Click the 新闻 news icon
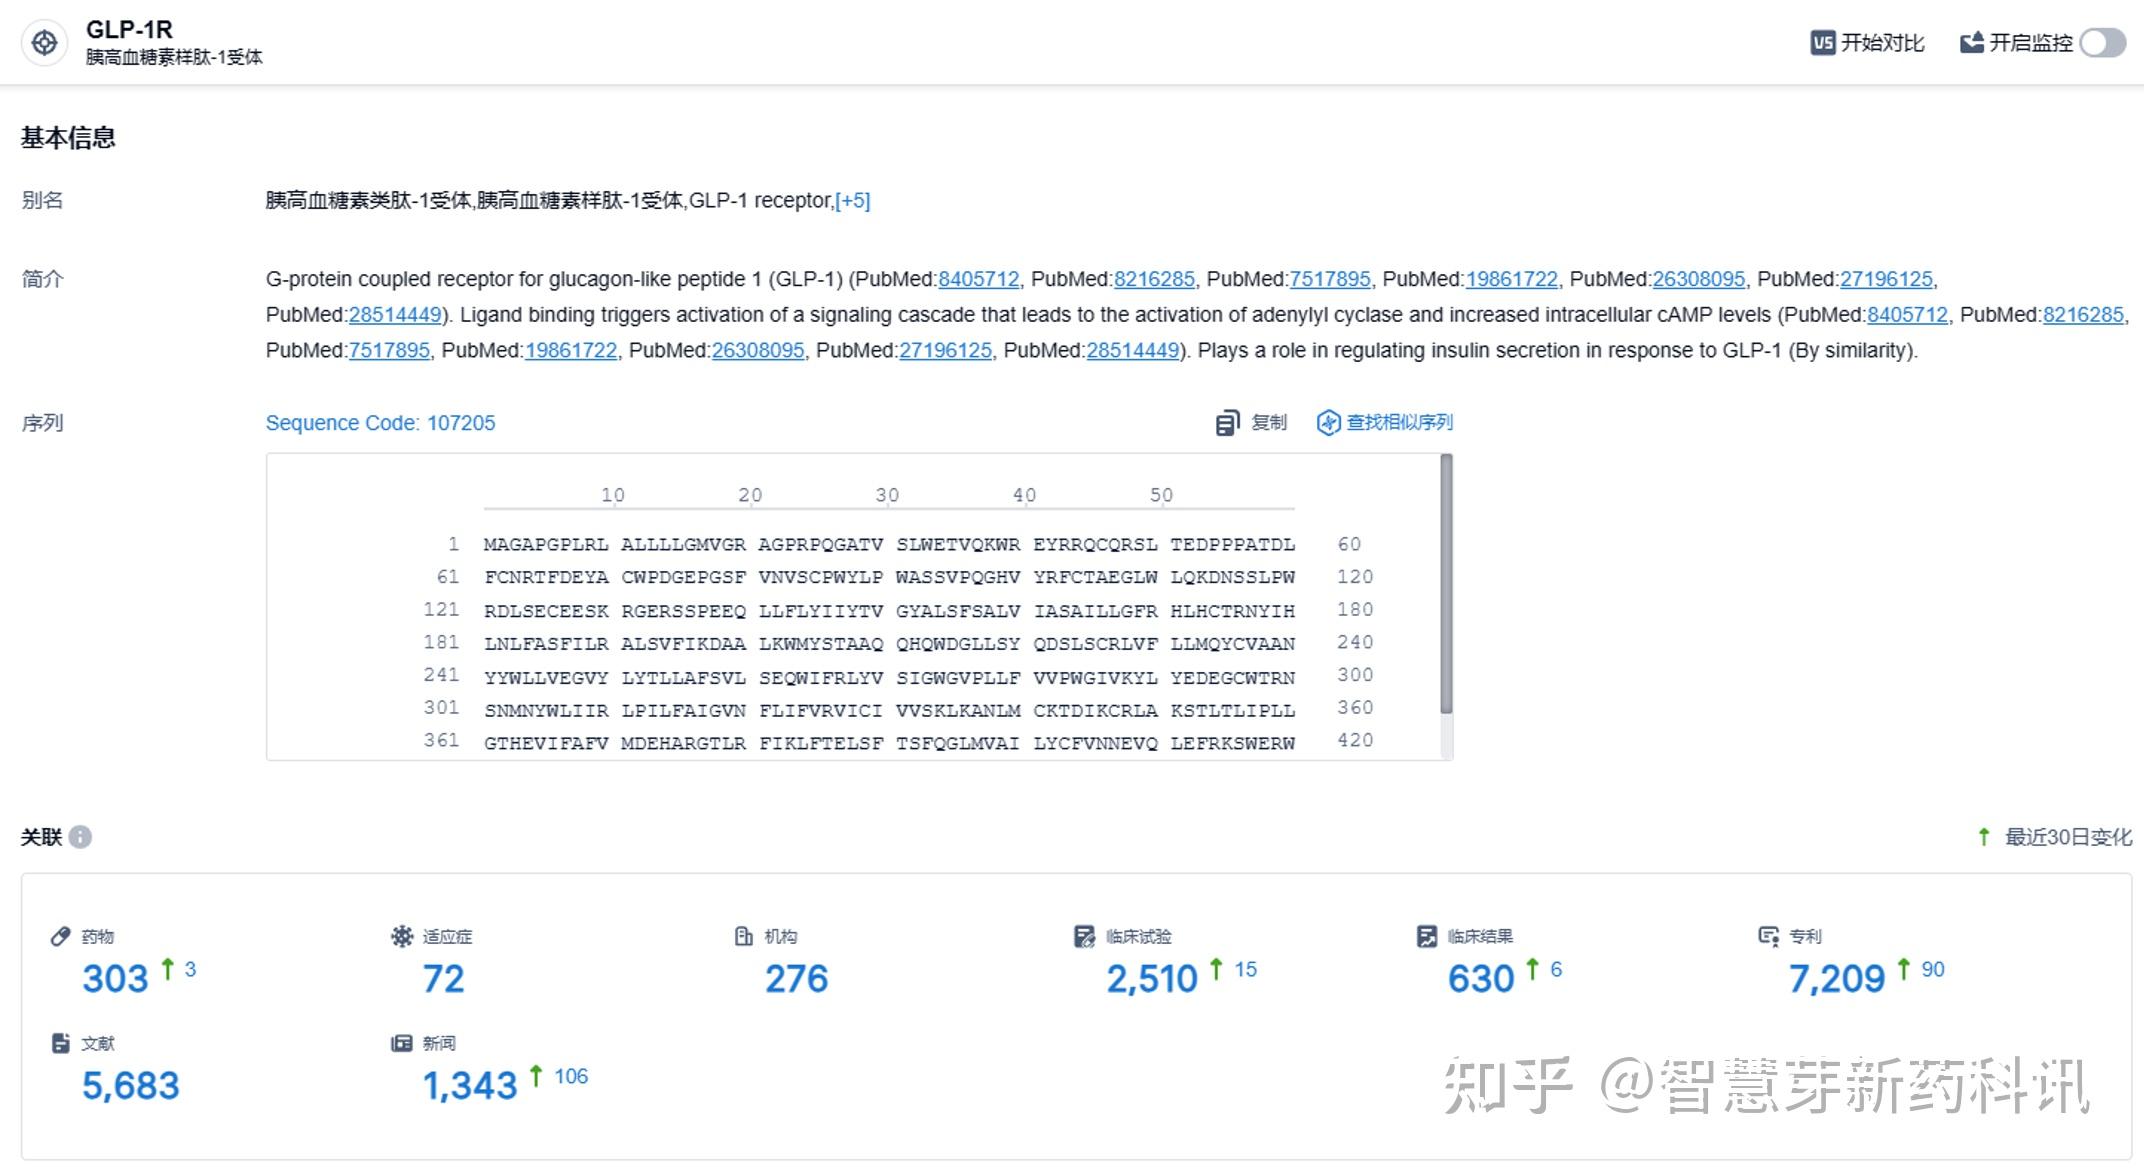Viewport: 2144px width, 1172px height. [x=400, y=1042]
